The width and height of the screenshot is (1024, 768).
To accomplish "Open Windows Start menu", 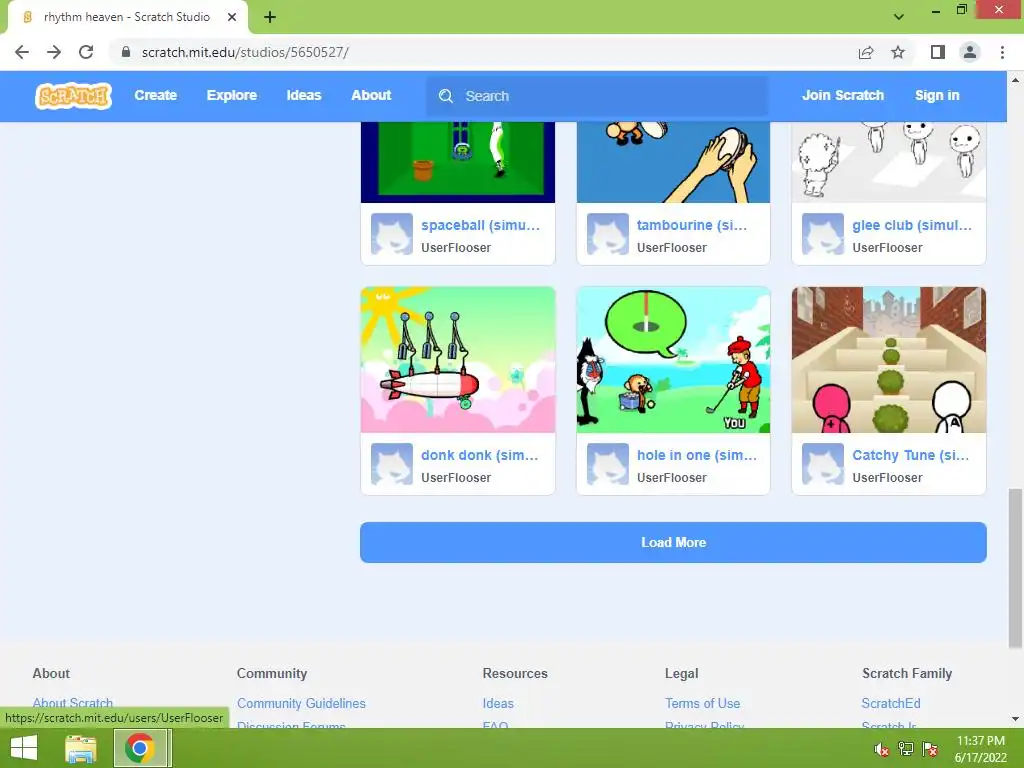I will pyautogui.click(x=24, y=748).
